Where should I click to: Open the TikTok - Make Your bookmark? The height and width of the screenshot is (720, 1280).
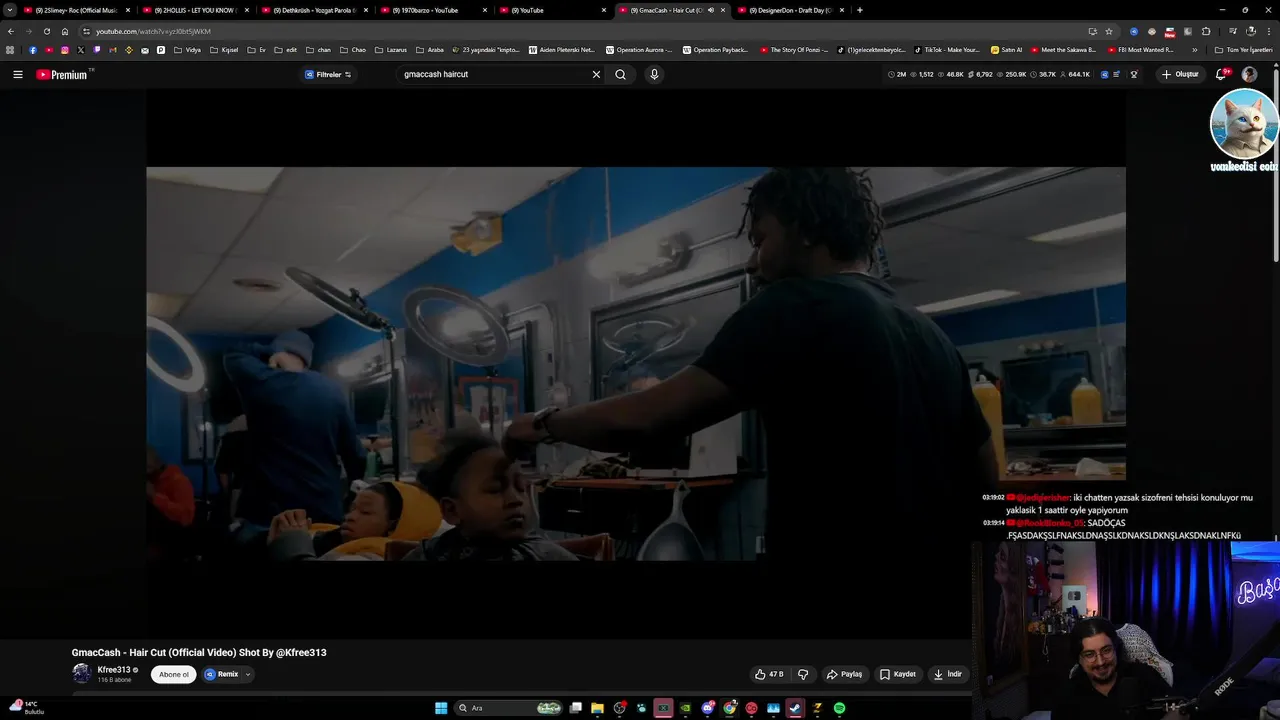946,49
